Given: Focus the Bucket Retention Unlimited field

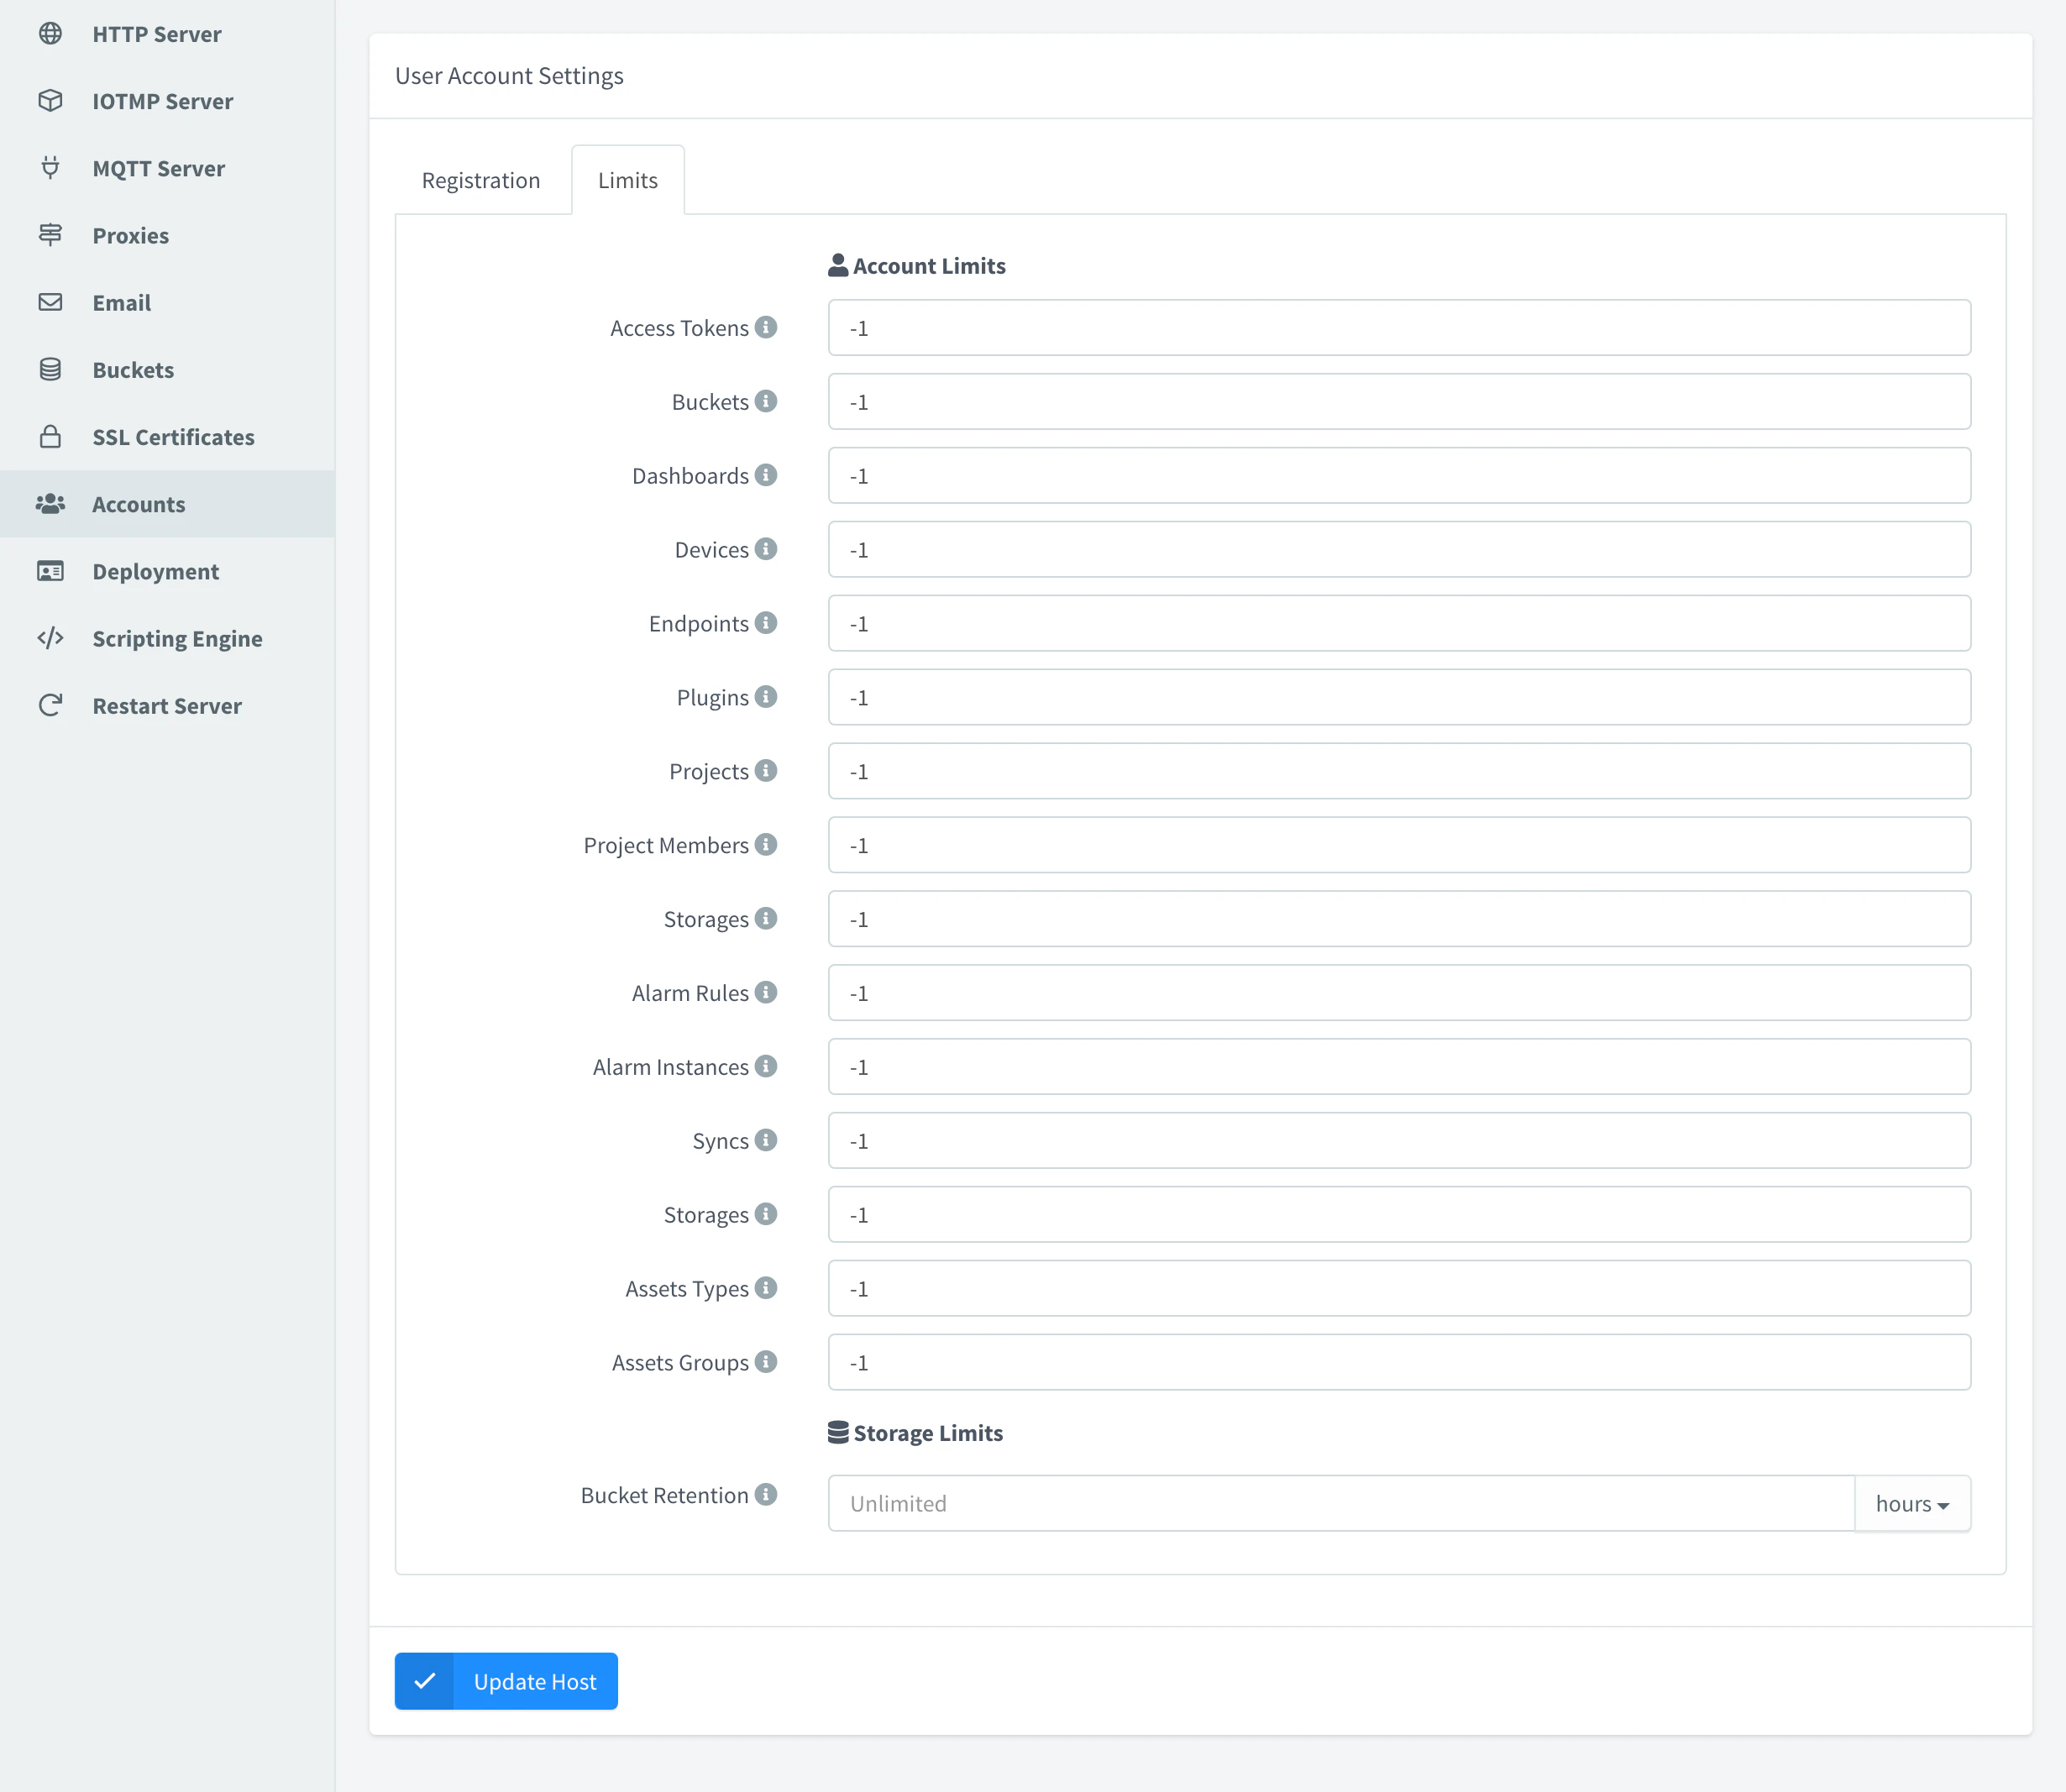Looking at the screenshot, I should [x=1341, y=1503].
